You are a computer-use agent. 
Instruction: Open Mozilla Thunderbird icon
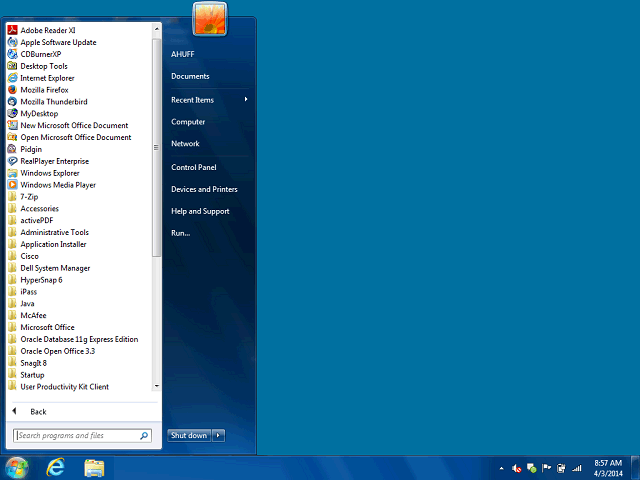coord(12,101)
